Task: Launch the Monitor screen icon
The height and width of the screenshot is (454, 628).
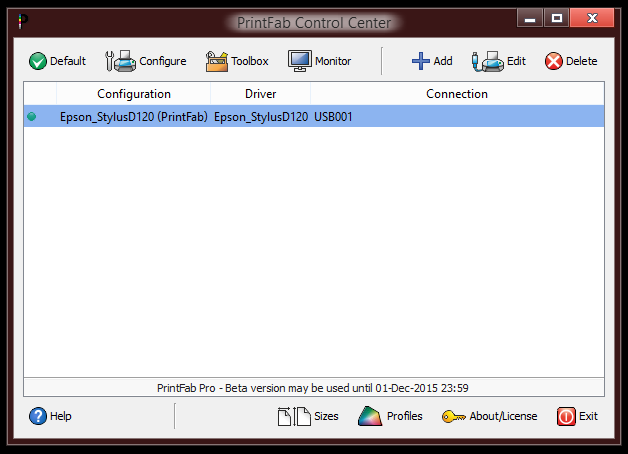Action: [300, 61]
